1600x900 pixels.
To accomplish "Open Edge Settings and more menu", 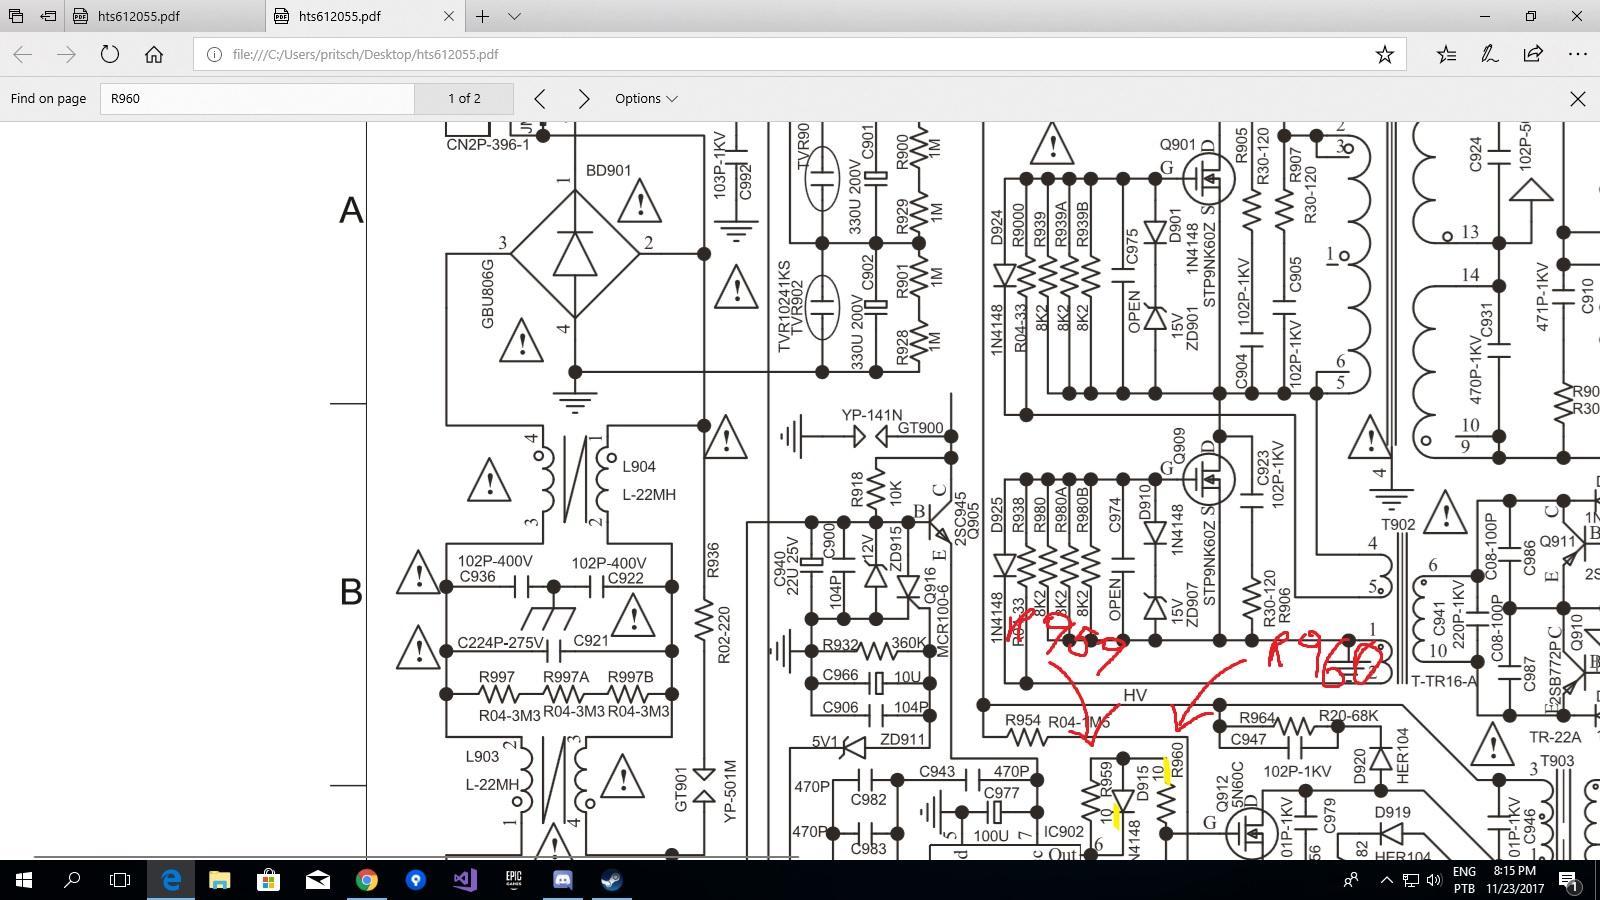I will (x=1577, y=55).
